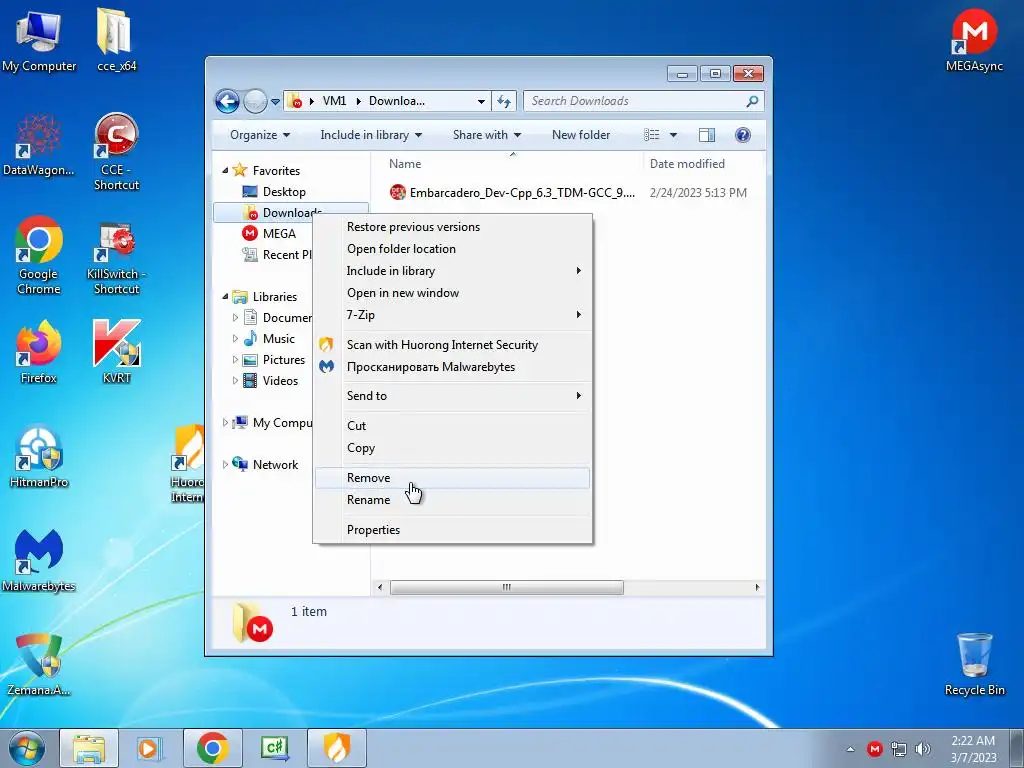Sort by the Name column header
This screenshot has height=768, width=1024.
coord(507,164)
